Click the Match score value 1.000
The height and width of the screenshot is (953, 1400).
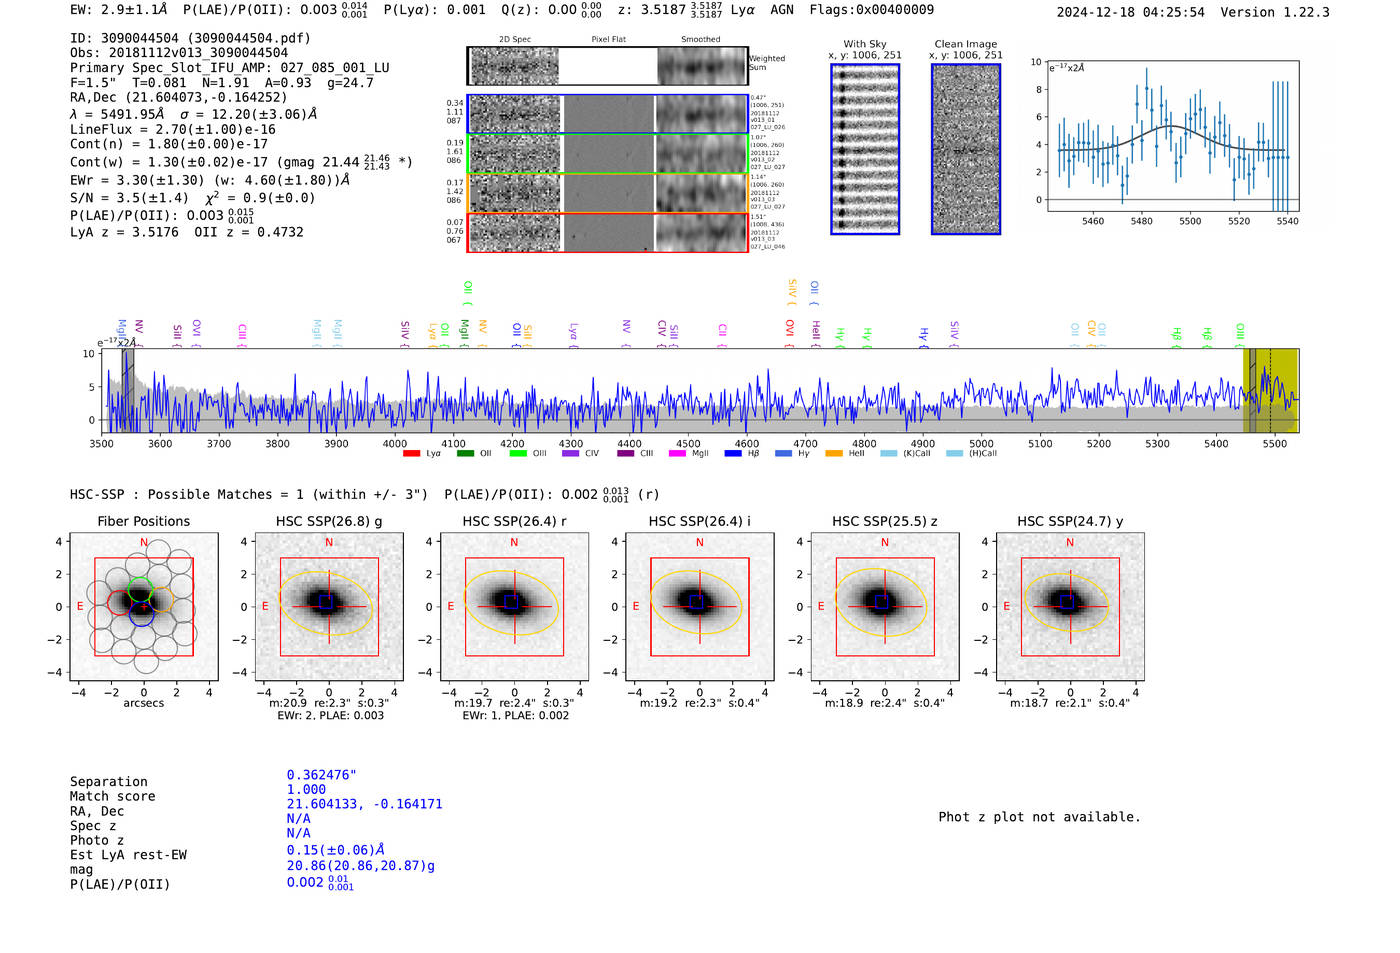click(x=306, y=790)
